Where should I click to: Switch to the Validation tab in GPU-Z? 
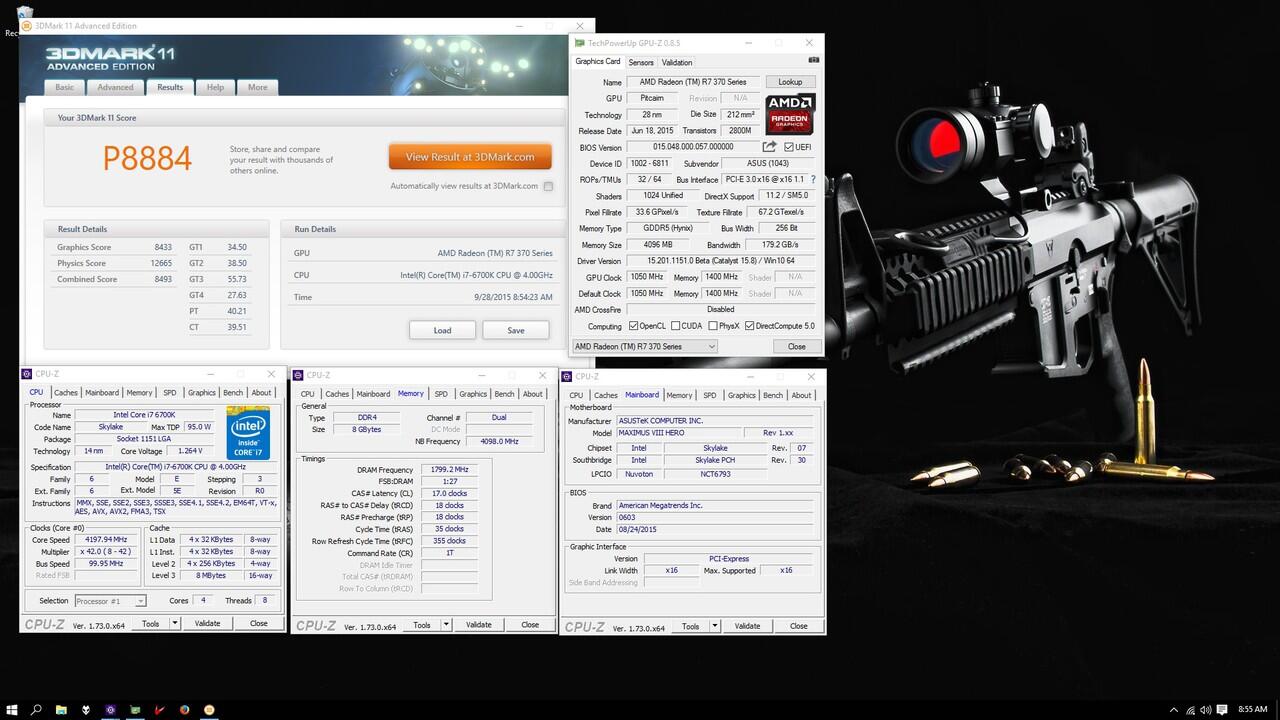(x=677, y=62)
